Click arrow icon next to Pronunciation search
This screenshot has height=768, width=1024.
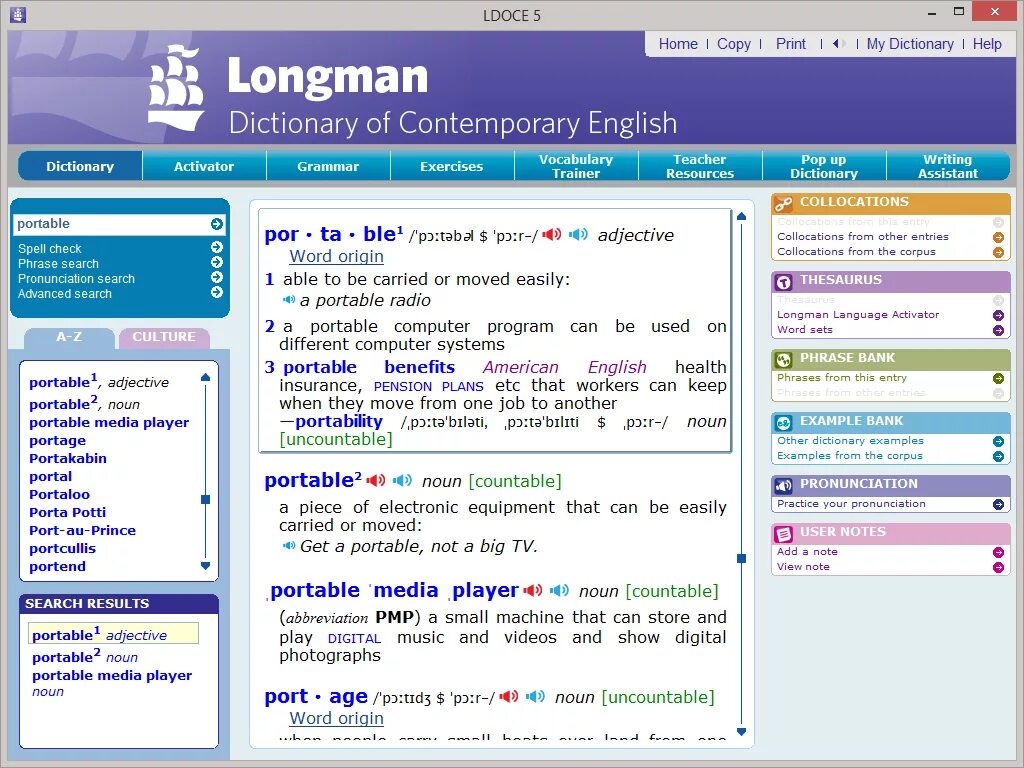217,277
